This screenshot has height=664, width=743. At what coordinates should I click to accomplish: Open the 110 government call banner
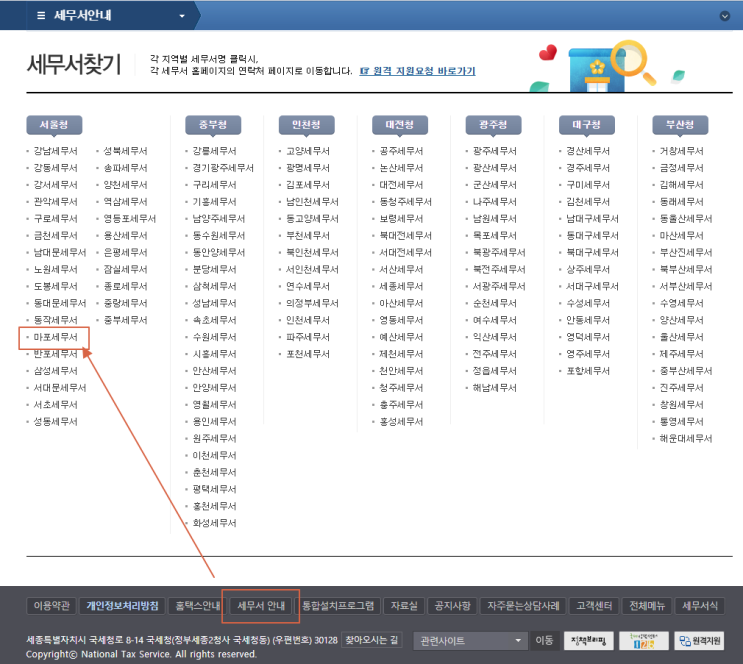click(x=643, y=641)
